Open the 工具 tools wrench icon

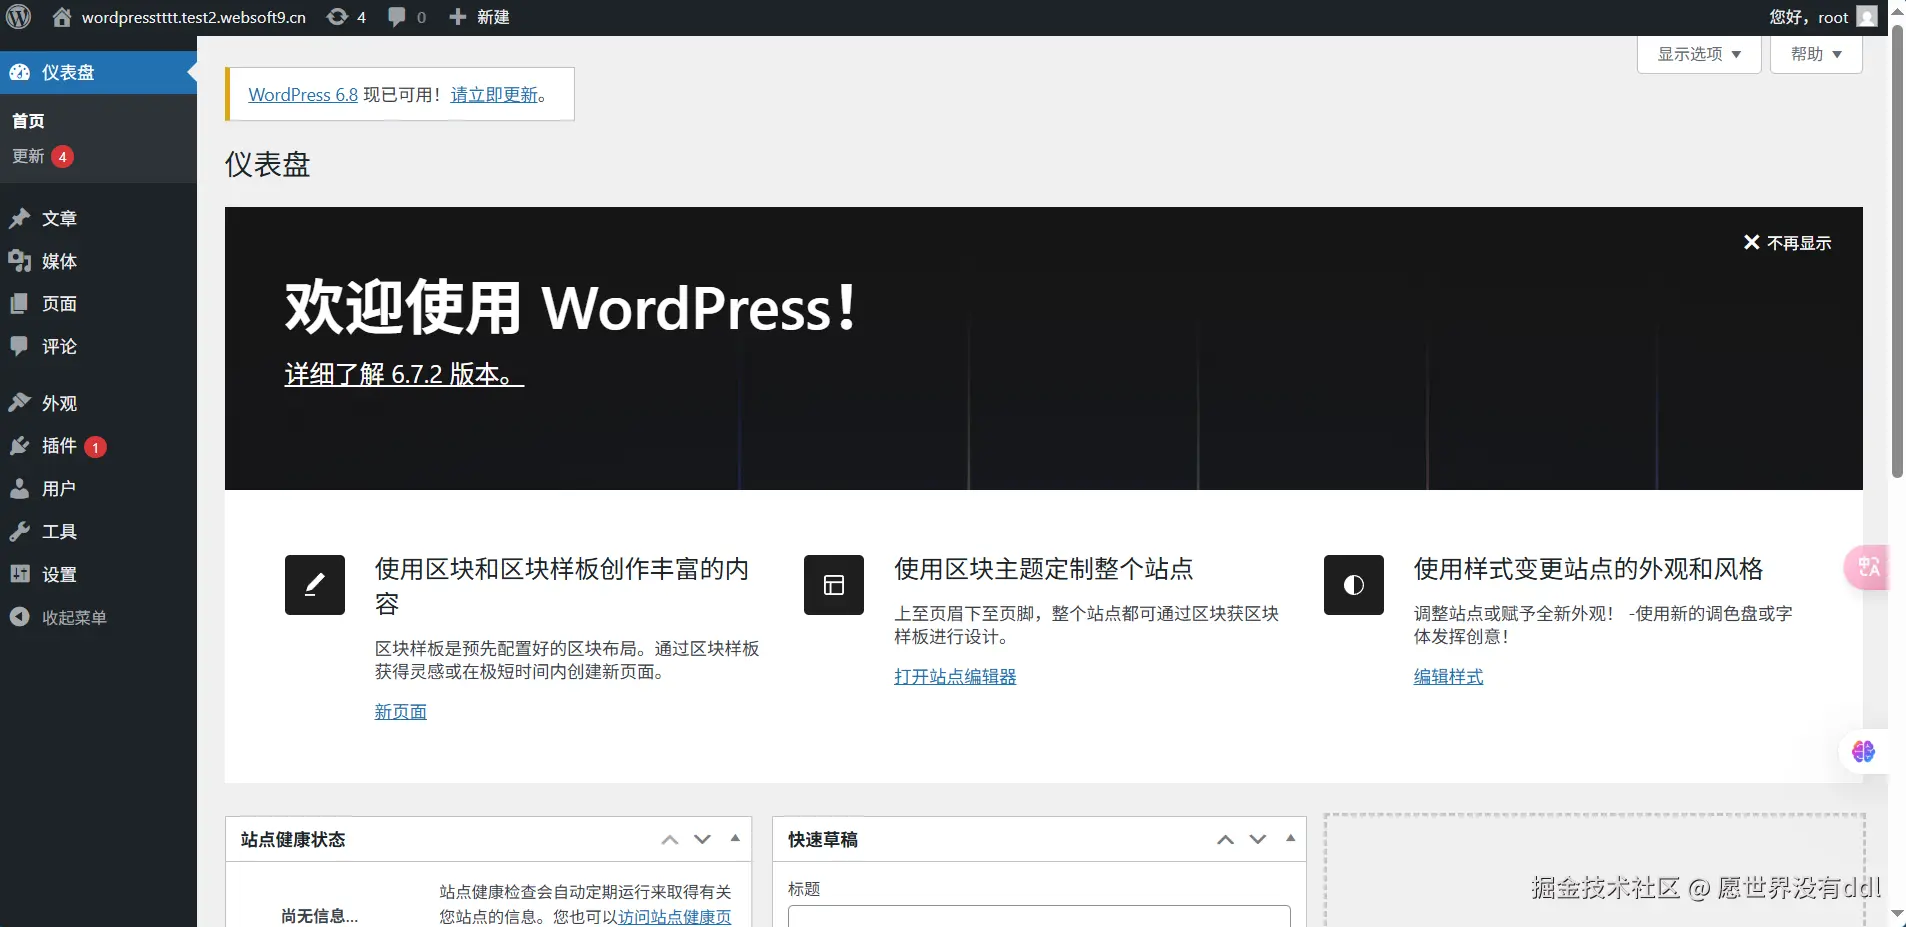click(20, 532)
